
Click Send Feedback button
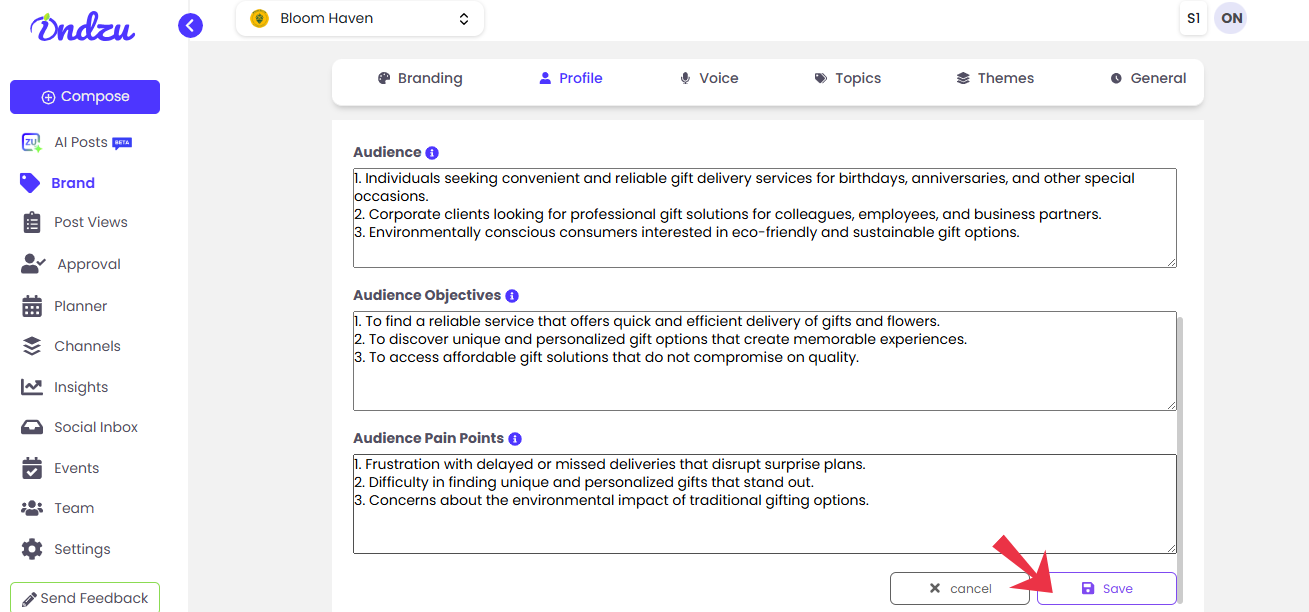85,598
